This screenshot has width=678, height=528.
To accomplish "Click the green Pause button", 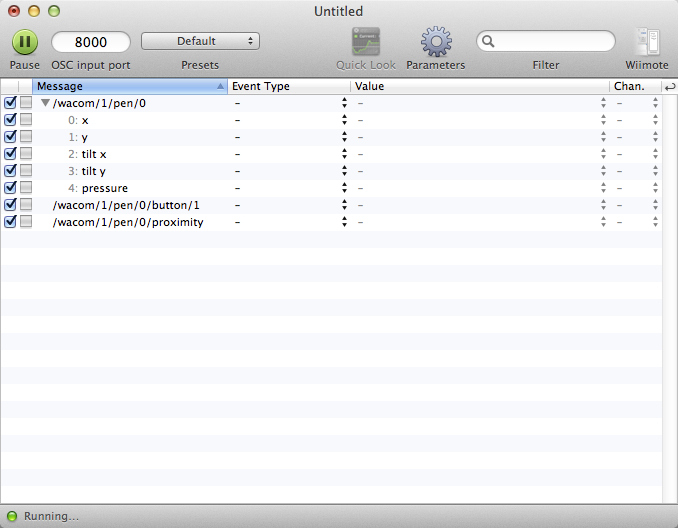I will pyautogui.click(x=25, y=42).
